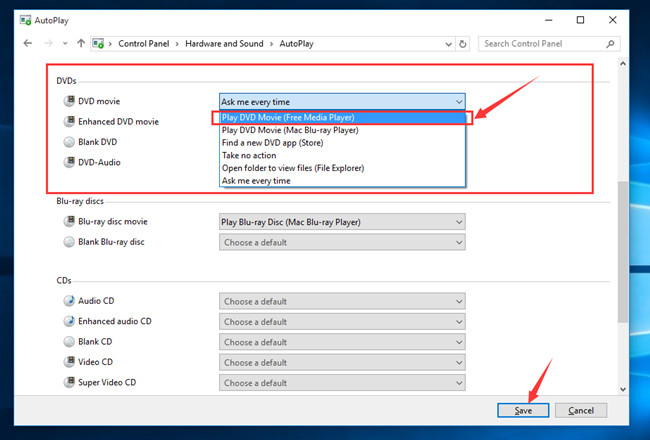
Task: Click the refresh icon in address bar
Action: 464,44
